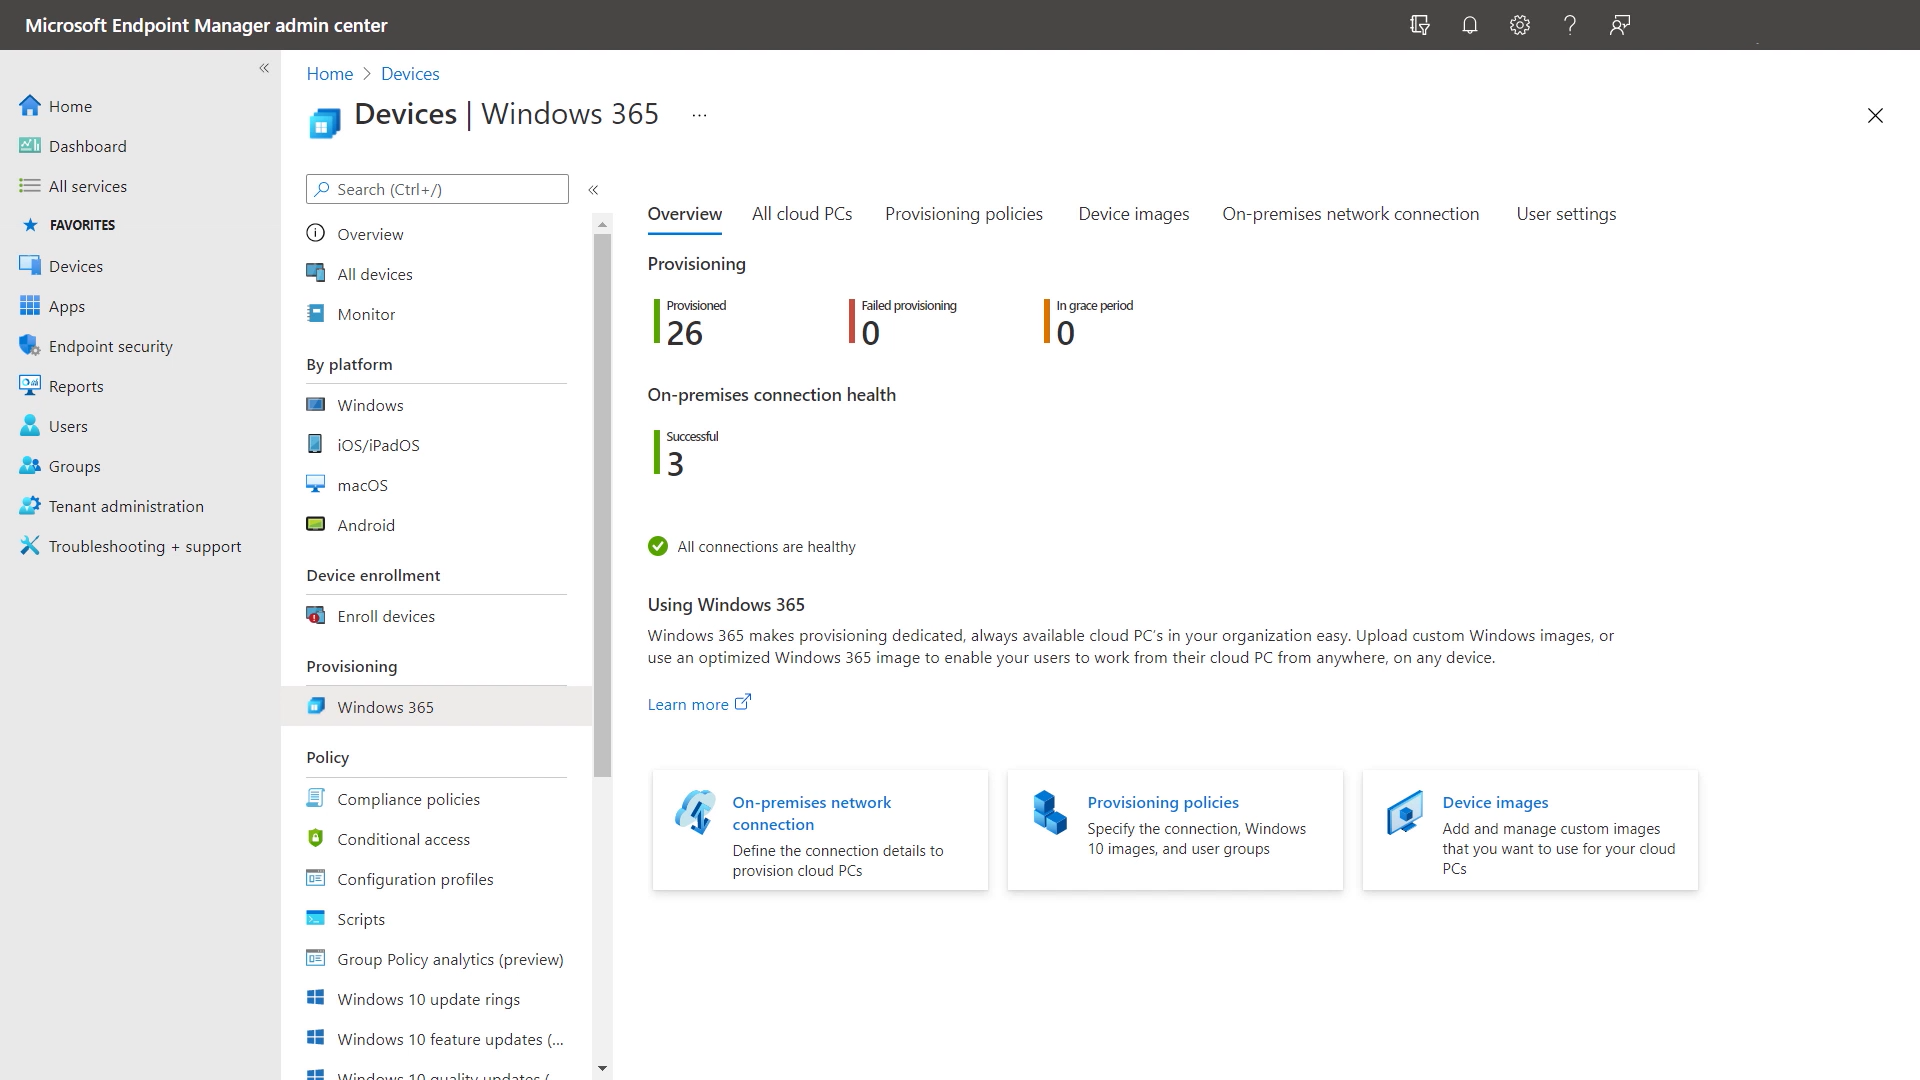This screenshot has width=1920, height=1080.
Task: Toggle the All connections are healthy status
Action: pyautogui.click(x=657, y=546)
